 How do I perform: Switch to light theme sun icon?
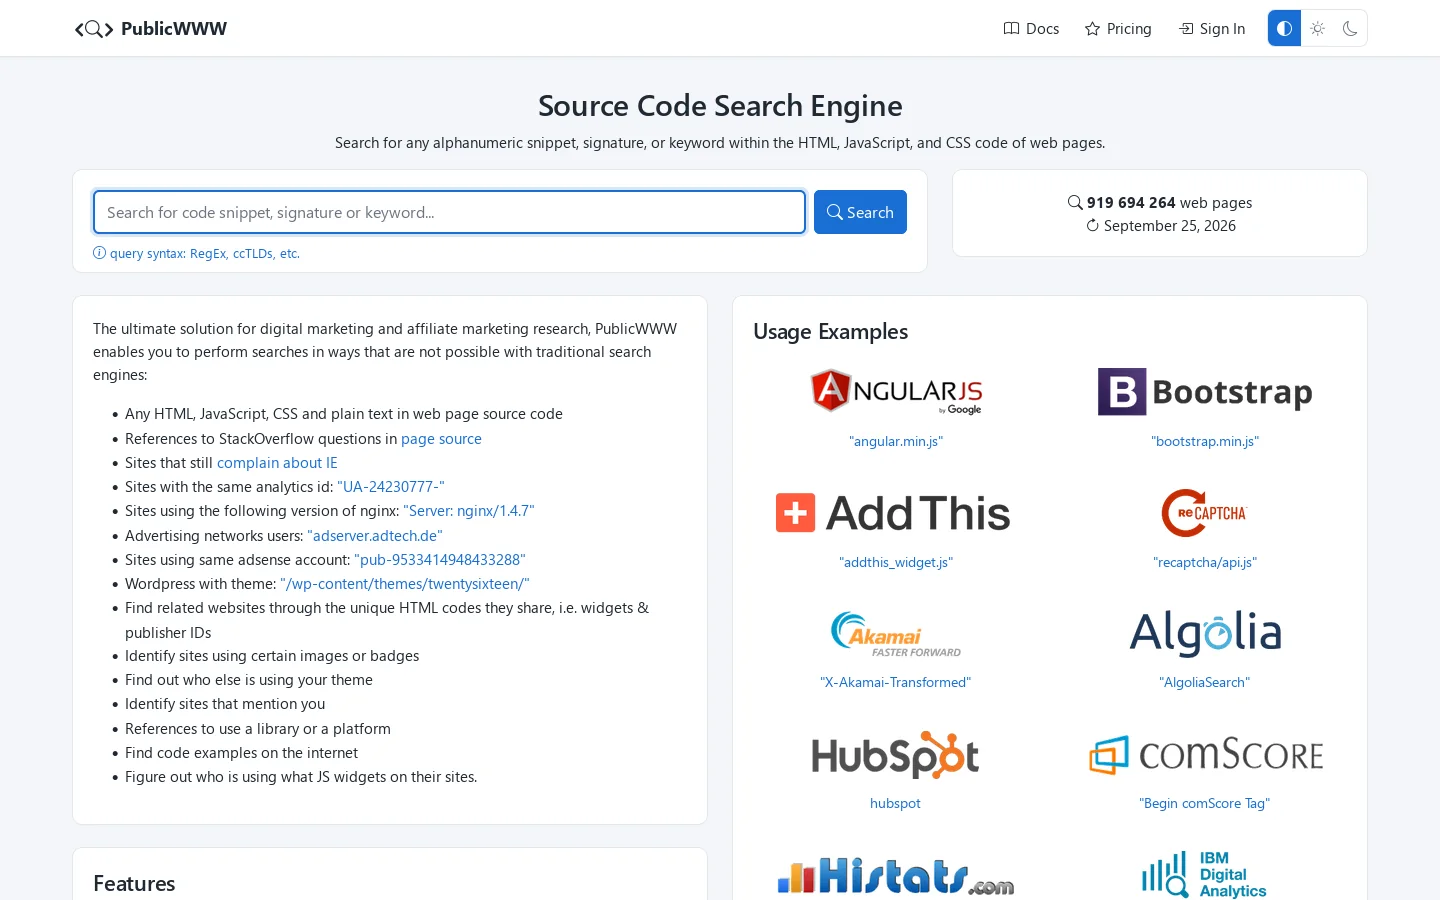(x=1318, y=29)
